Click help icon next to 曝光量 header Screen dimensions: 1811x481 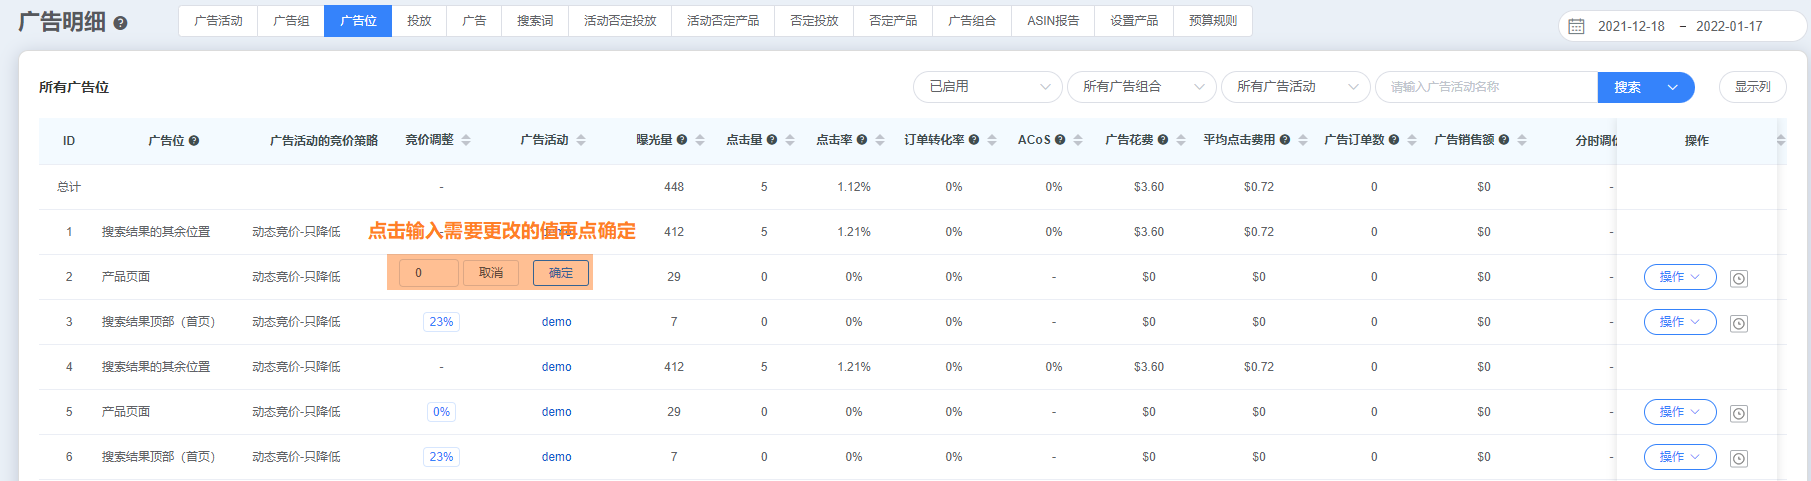[x=682, y=140]
